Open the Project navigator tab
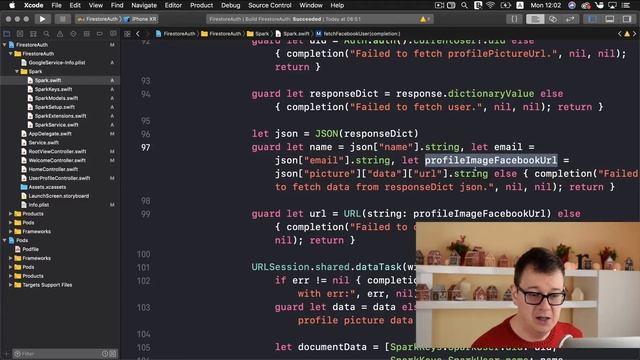 [x=7, y=34]
